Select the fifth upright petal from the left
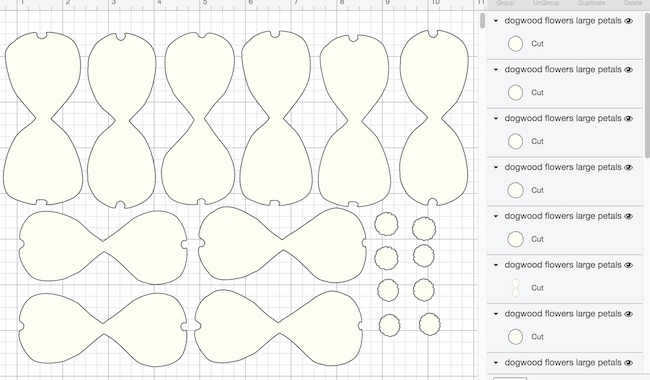 (354, 121)
